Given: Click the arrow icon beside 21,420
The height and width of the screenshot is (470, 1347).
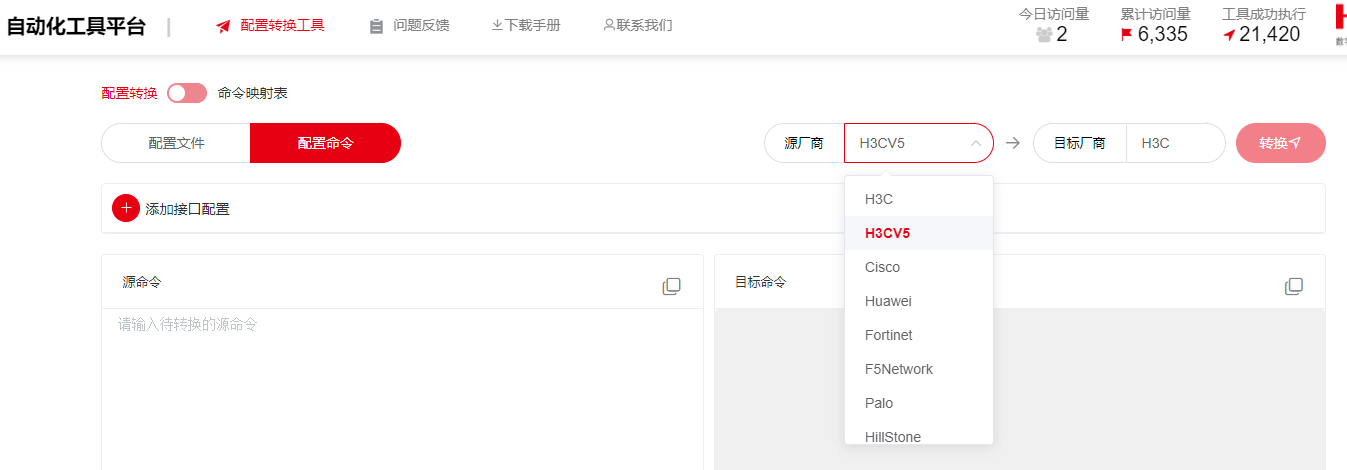Looking at the screenshot, I should click(x=1229, y=35).
